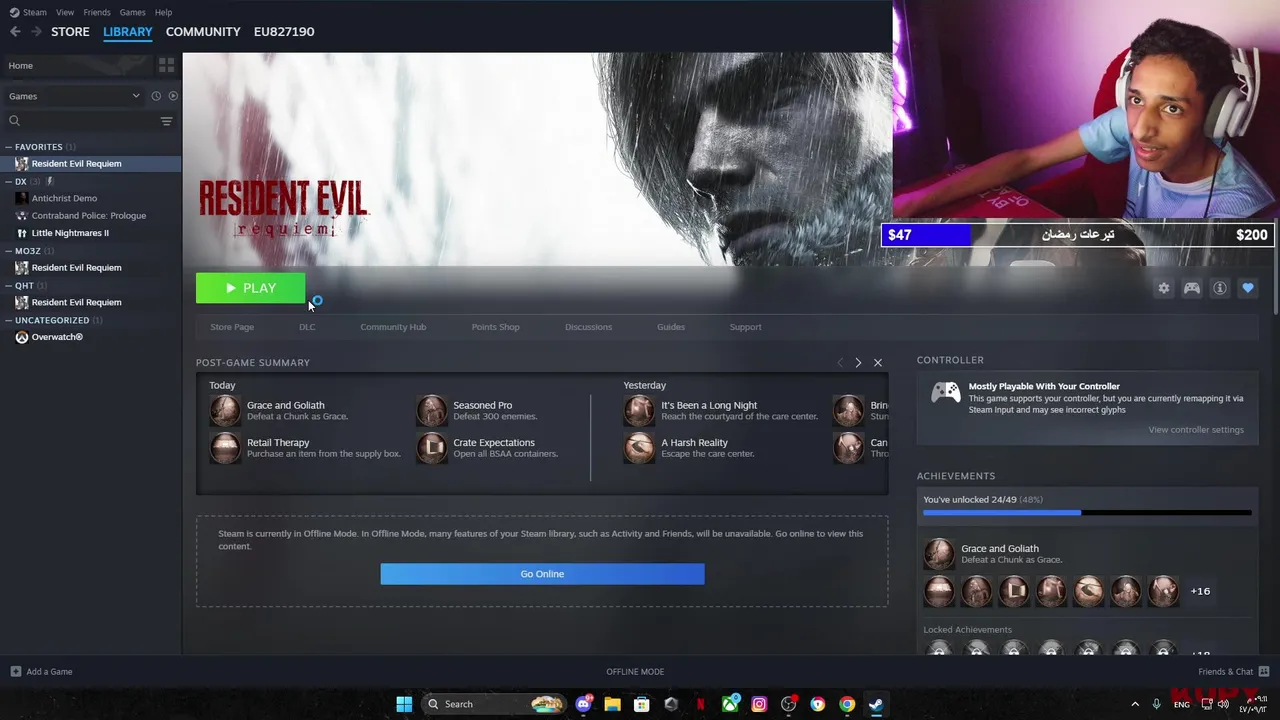
Task: Open the Discussions link
Action: (x=588, y=327)
